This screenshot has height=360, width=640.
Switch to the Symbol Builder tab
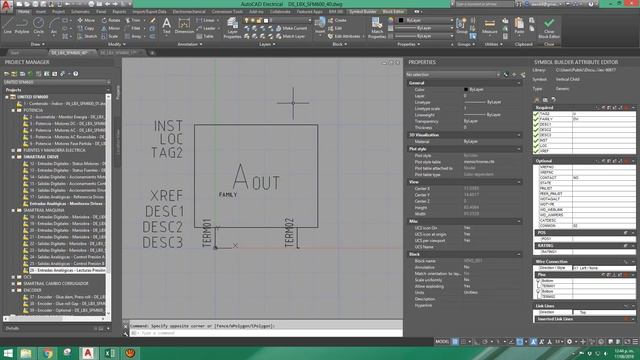pos(362,11)
